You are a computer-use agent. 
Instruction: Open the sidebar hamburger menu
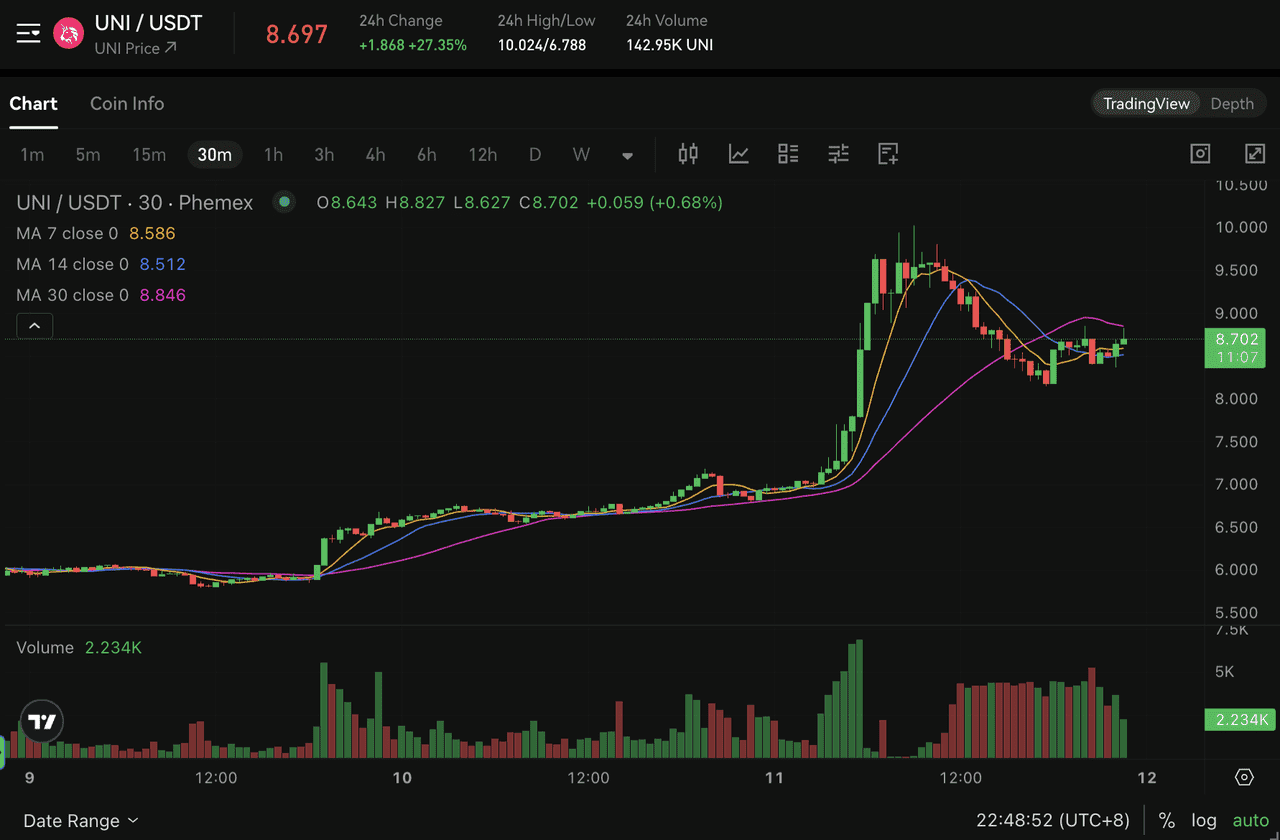[x=28, y=31]
